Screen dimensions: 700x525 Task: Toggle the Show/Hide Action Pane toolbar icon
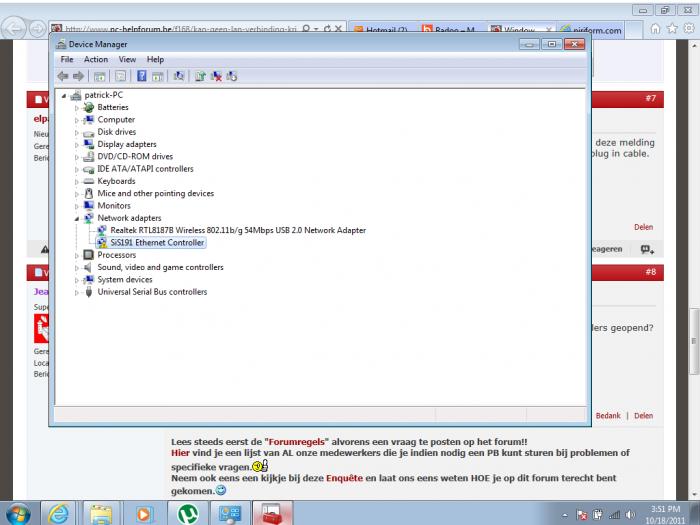click(157, 76)
